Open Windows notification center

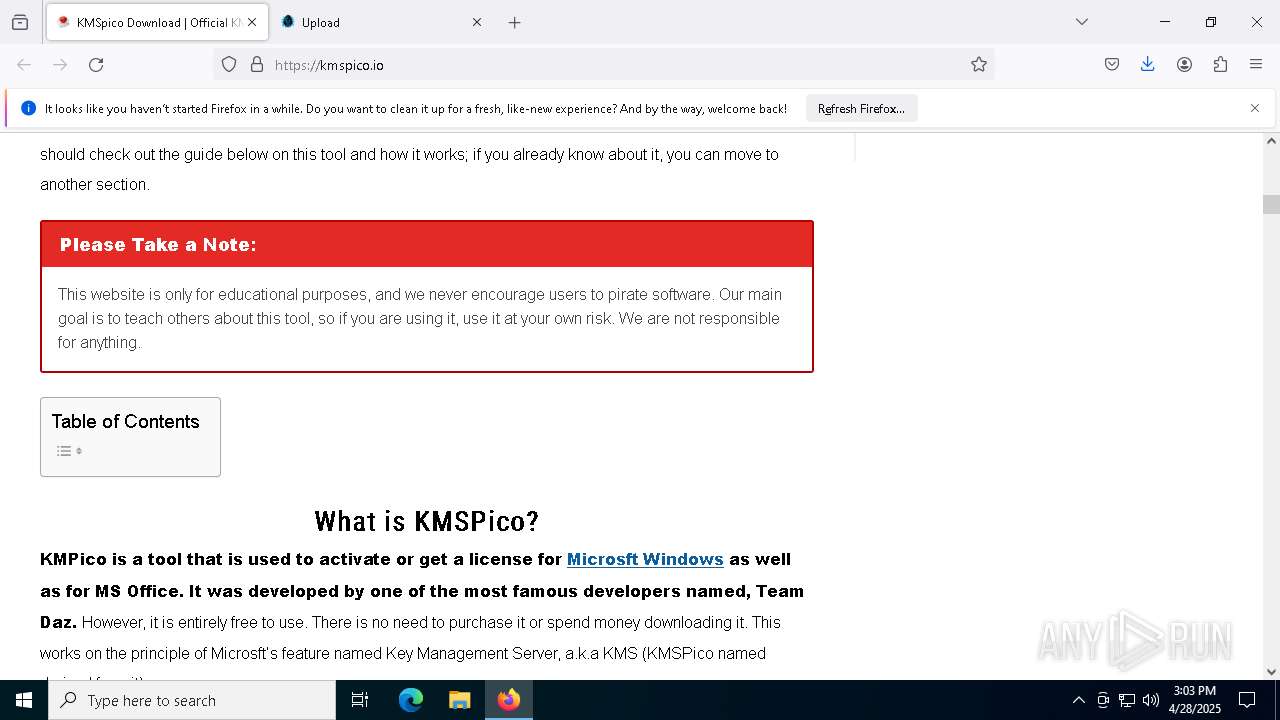click(x=1247, y=700)
